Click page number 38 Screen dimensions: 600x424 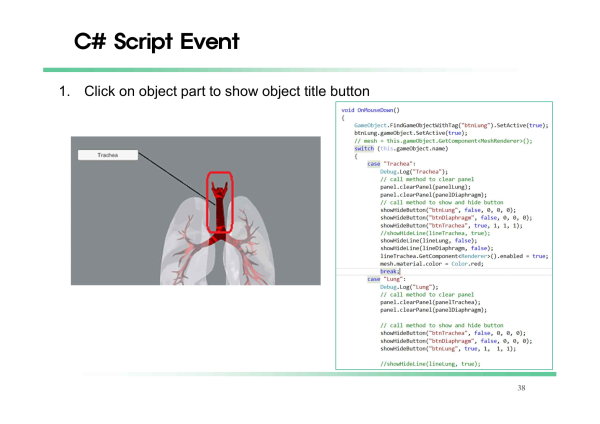[x=521, y=388]
